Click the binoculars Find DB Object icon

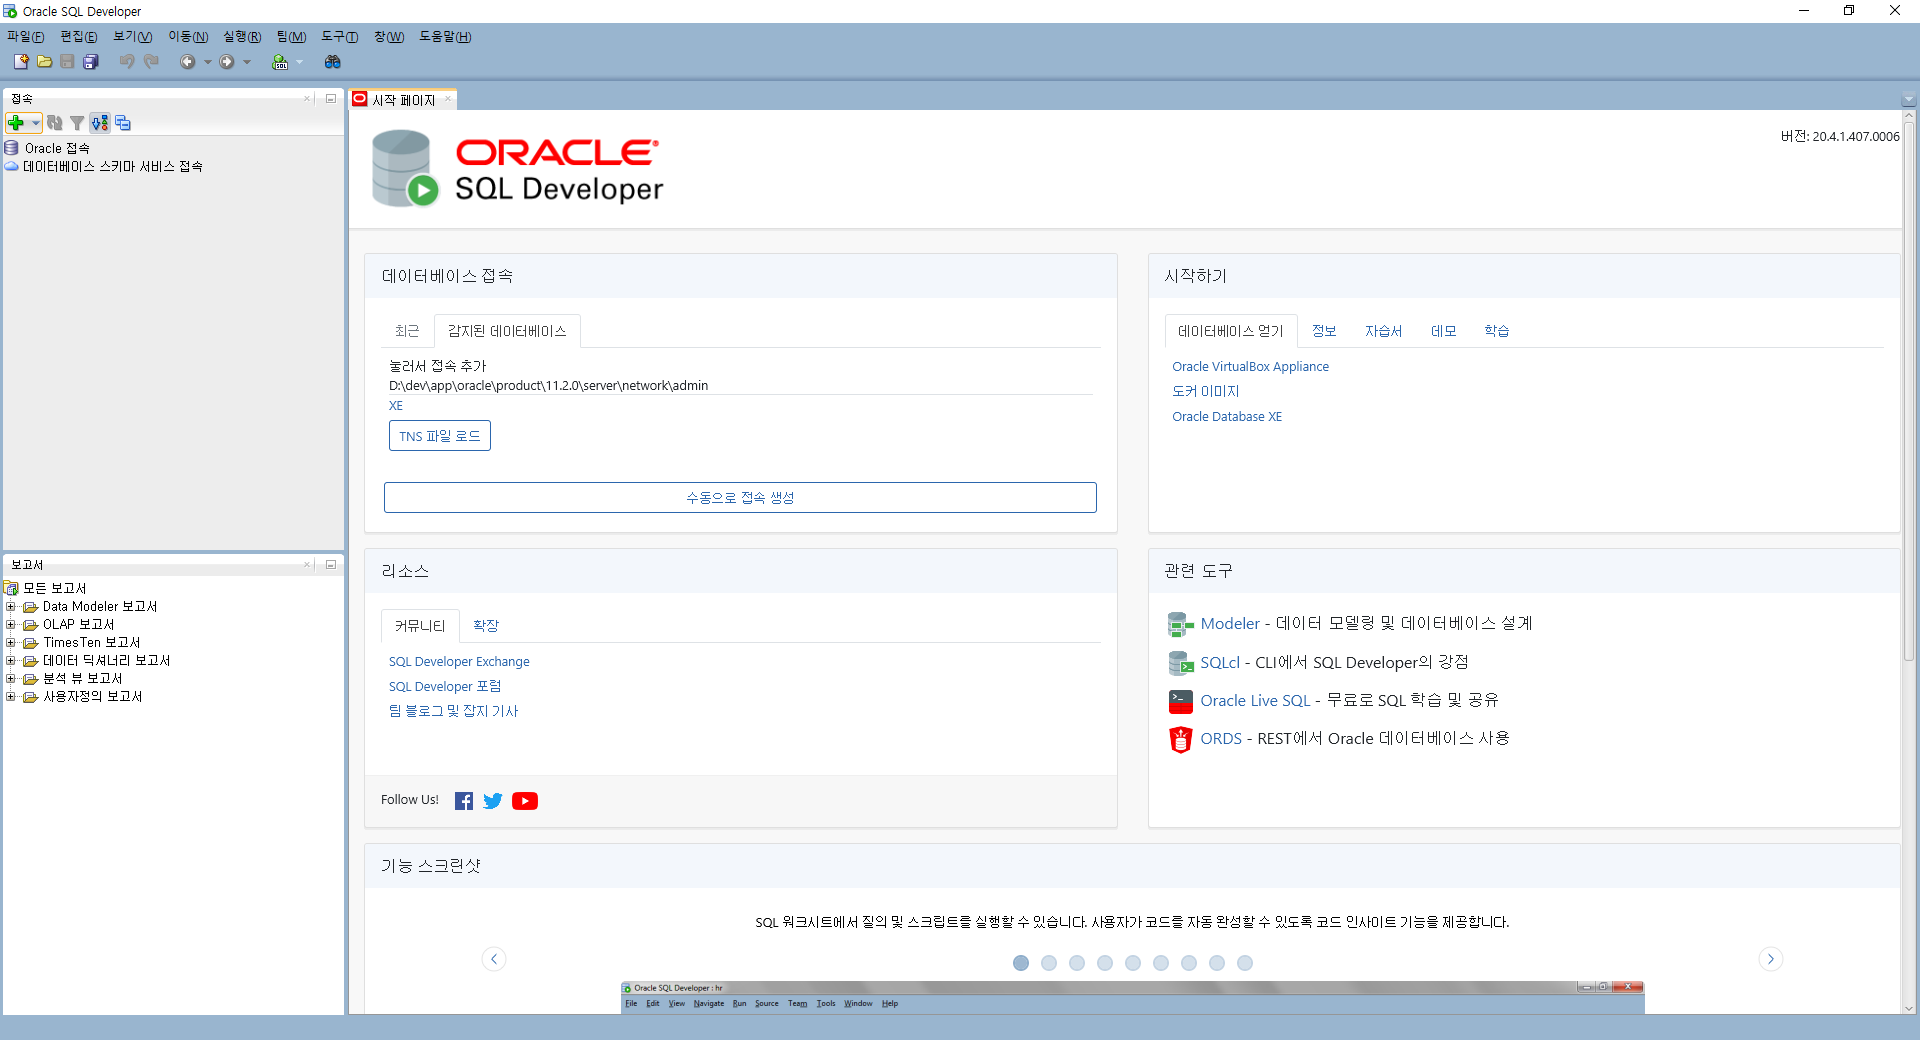(333, 62)
